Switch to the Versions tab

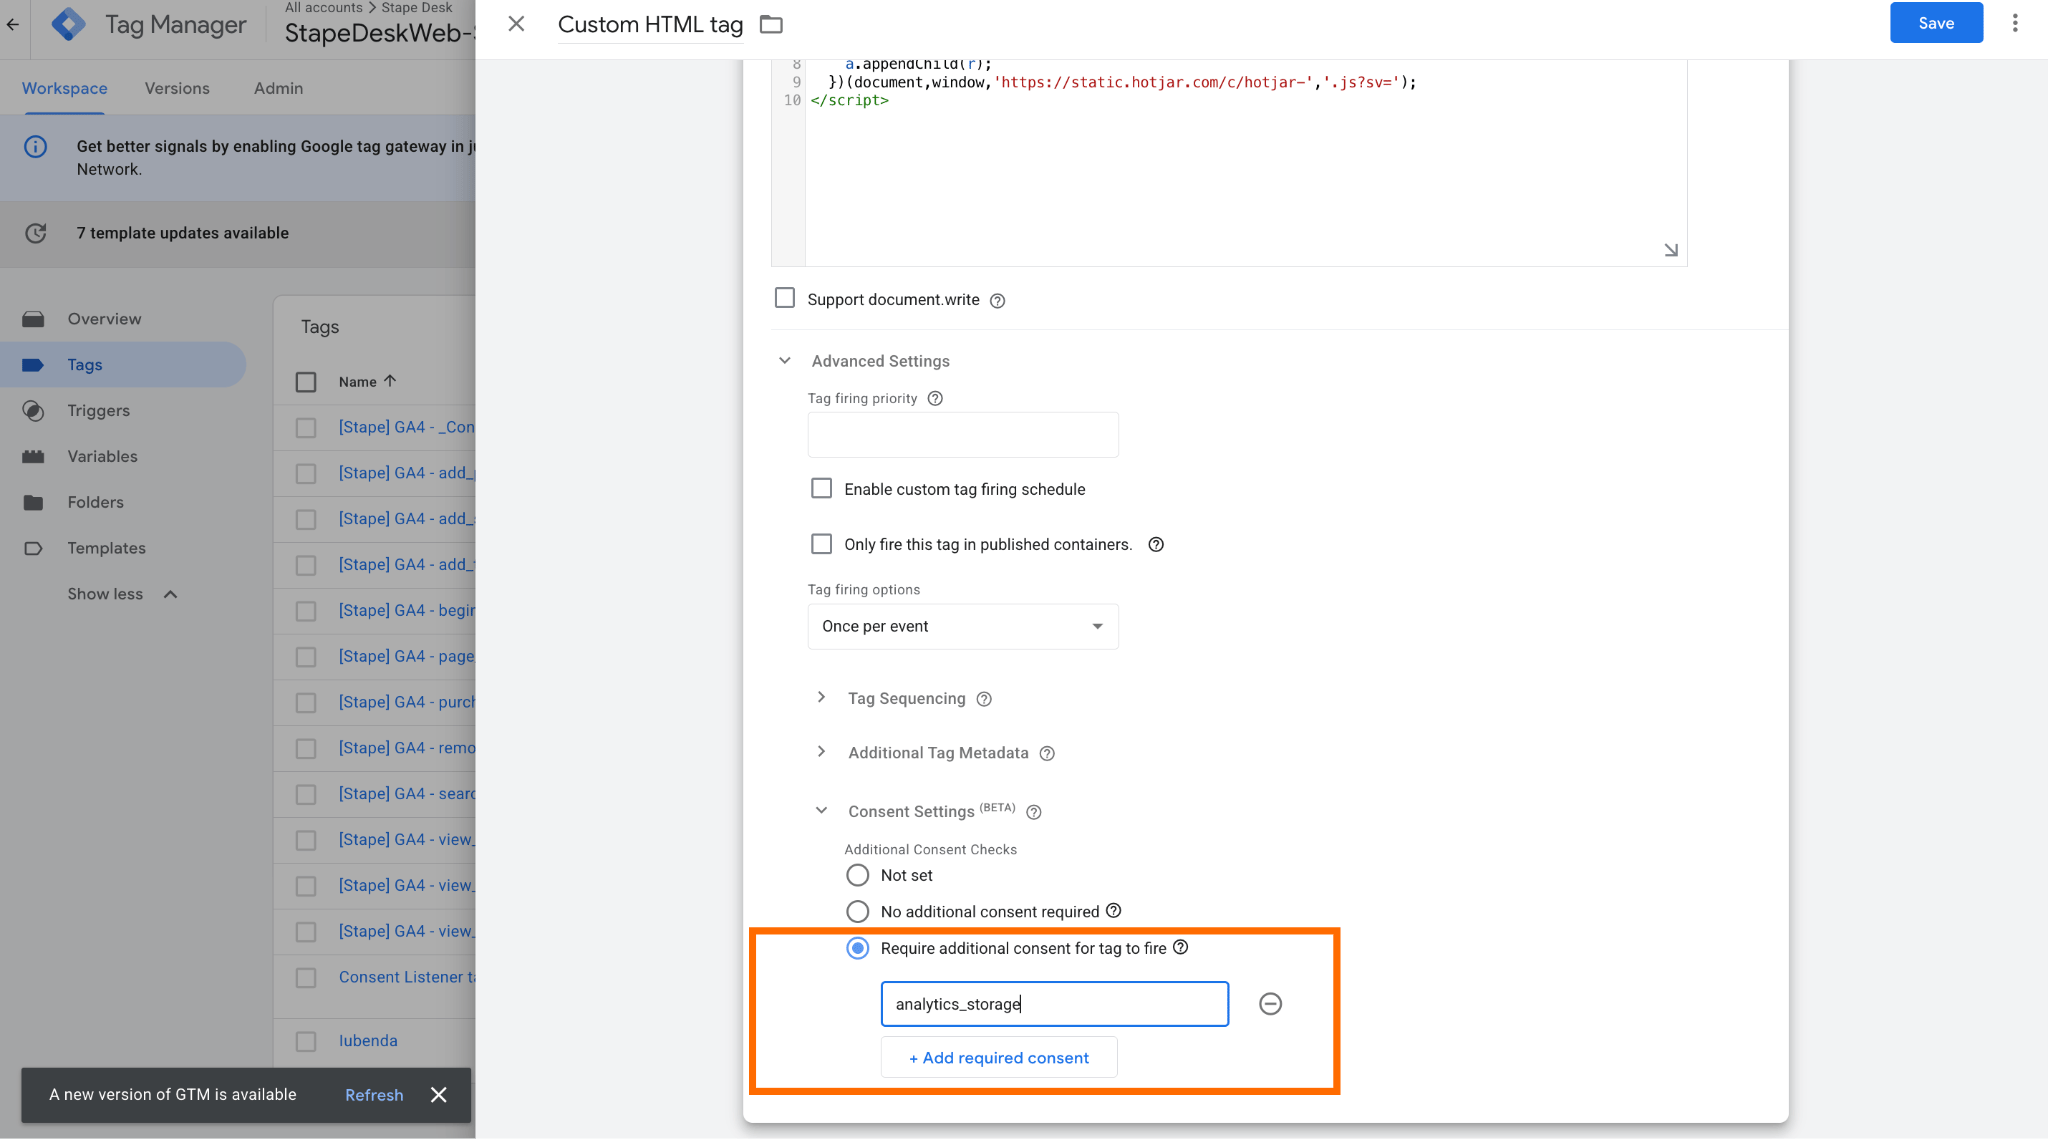tap(177, 88)
